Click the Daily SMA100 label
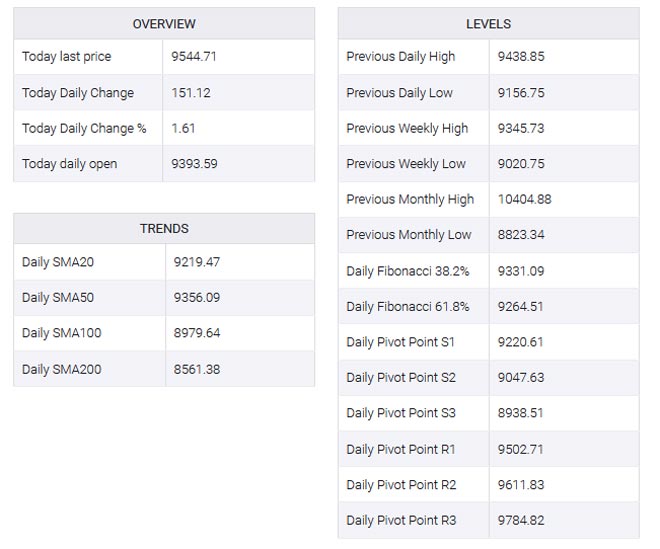The image size is (660, 549). 61,333
